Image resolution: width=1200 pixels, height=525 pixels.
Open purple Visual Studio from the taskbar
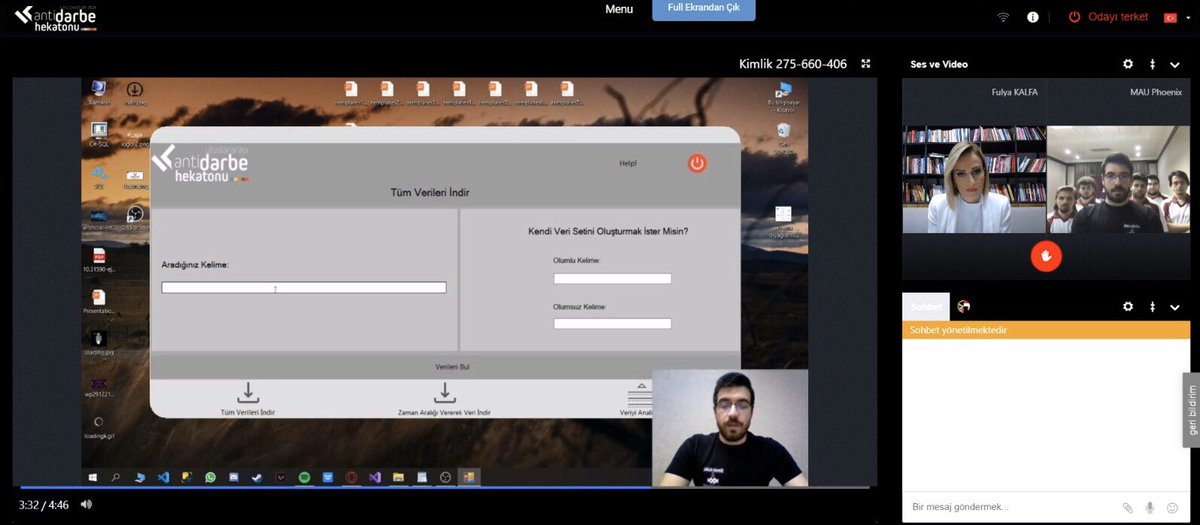374,478
